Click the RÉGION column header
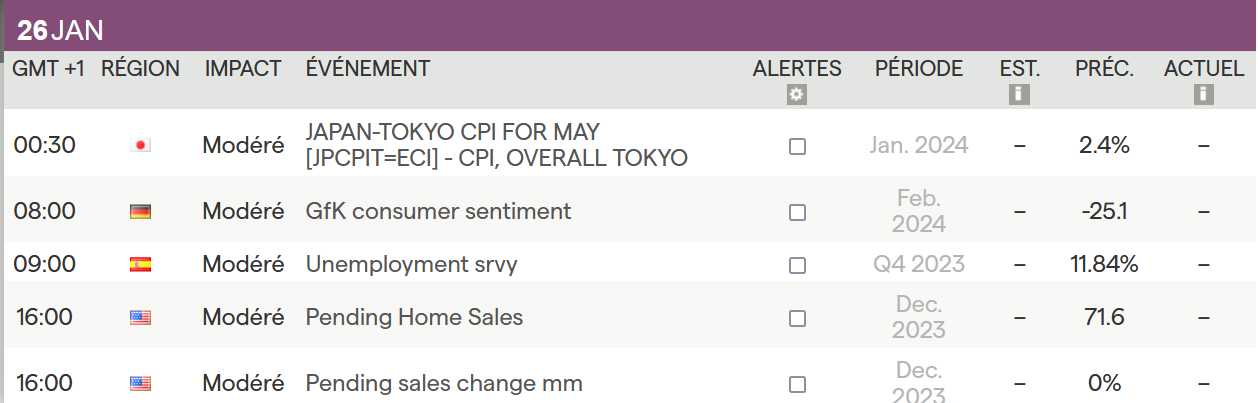This screenshot has width=1258, height=403. pos(140,69)
